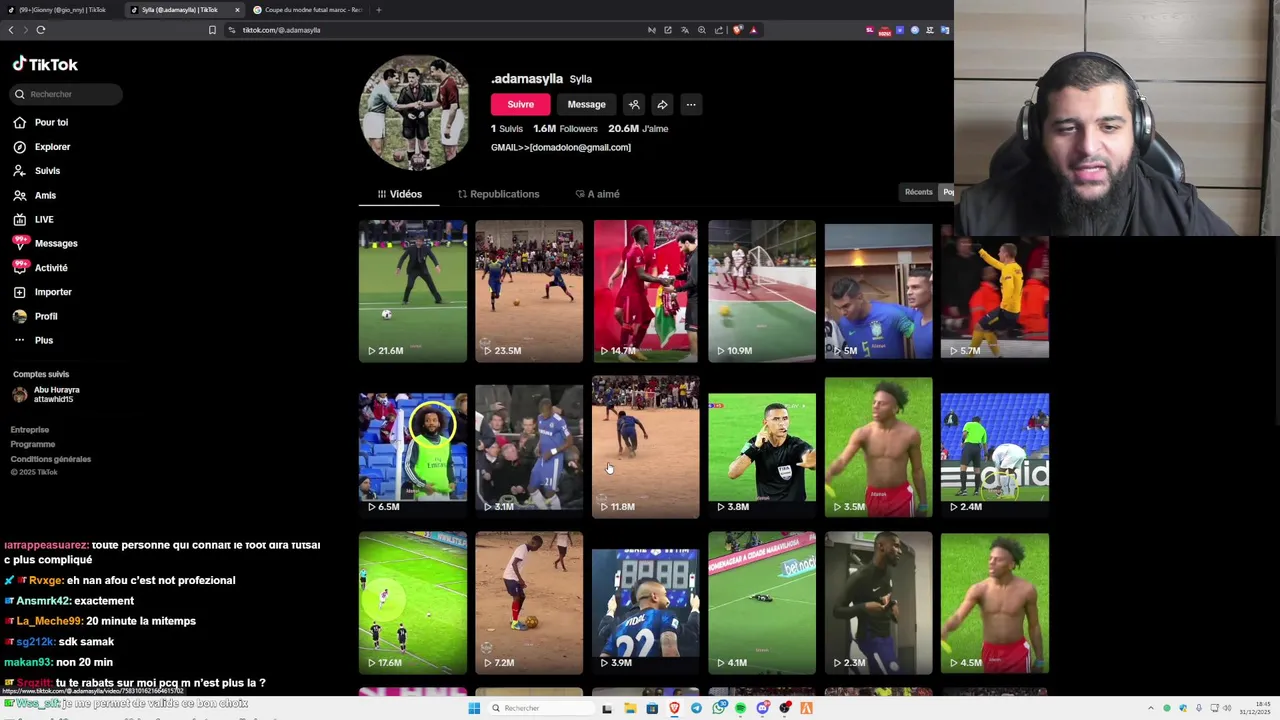Click the bookmark icon in address bar
Viewport: 1280px width, 720px height.
pyautogui.click(x=212, y=30)
